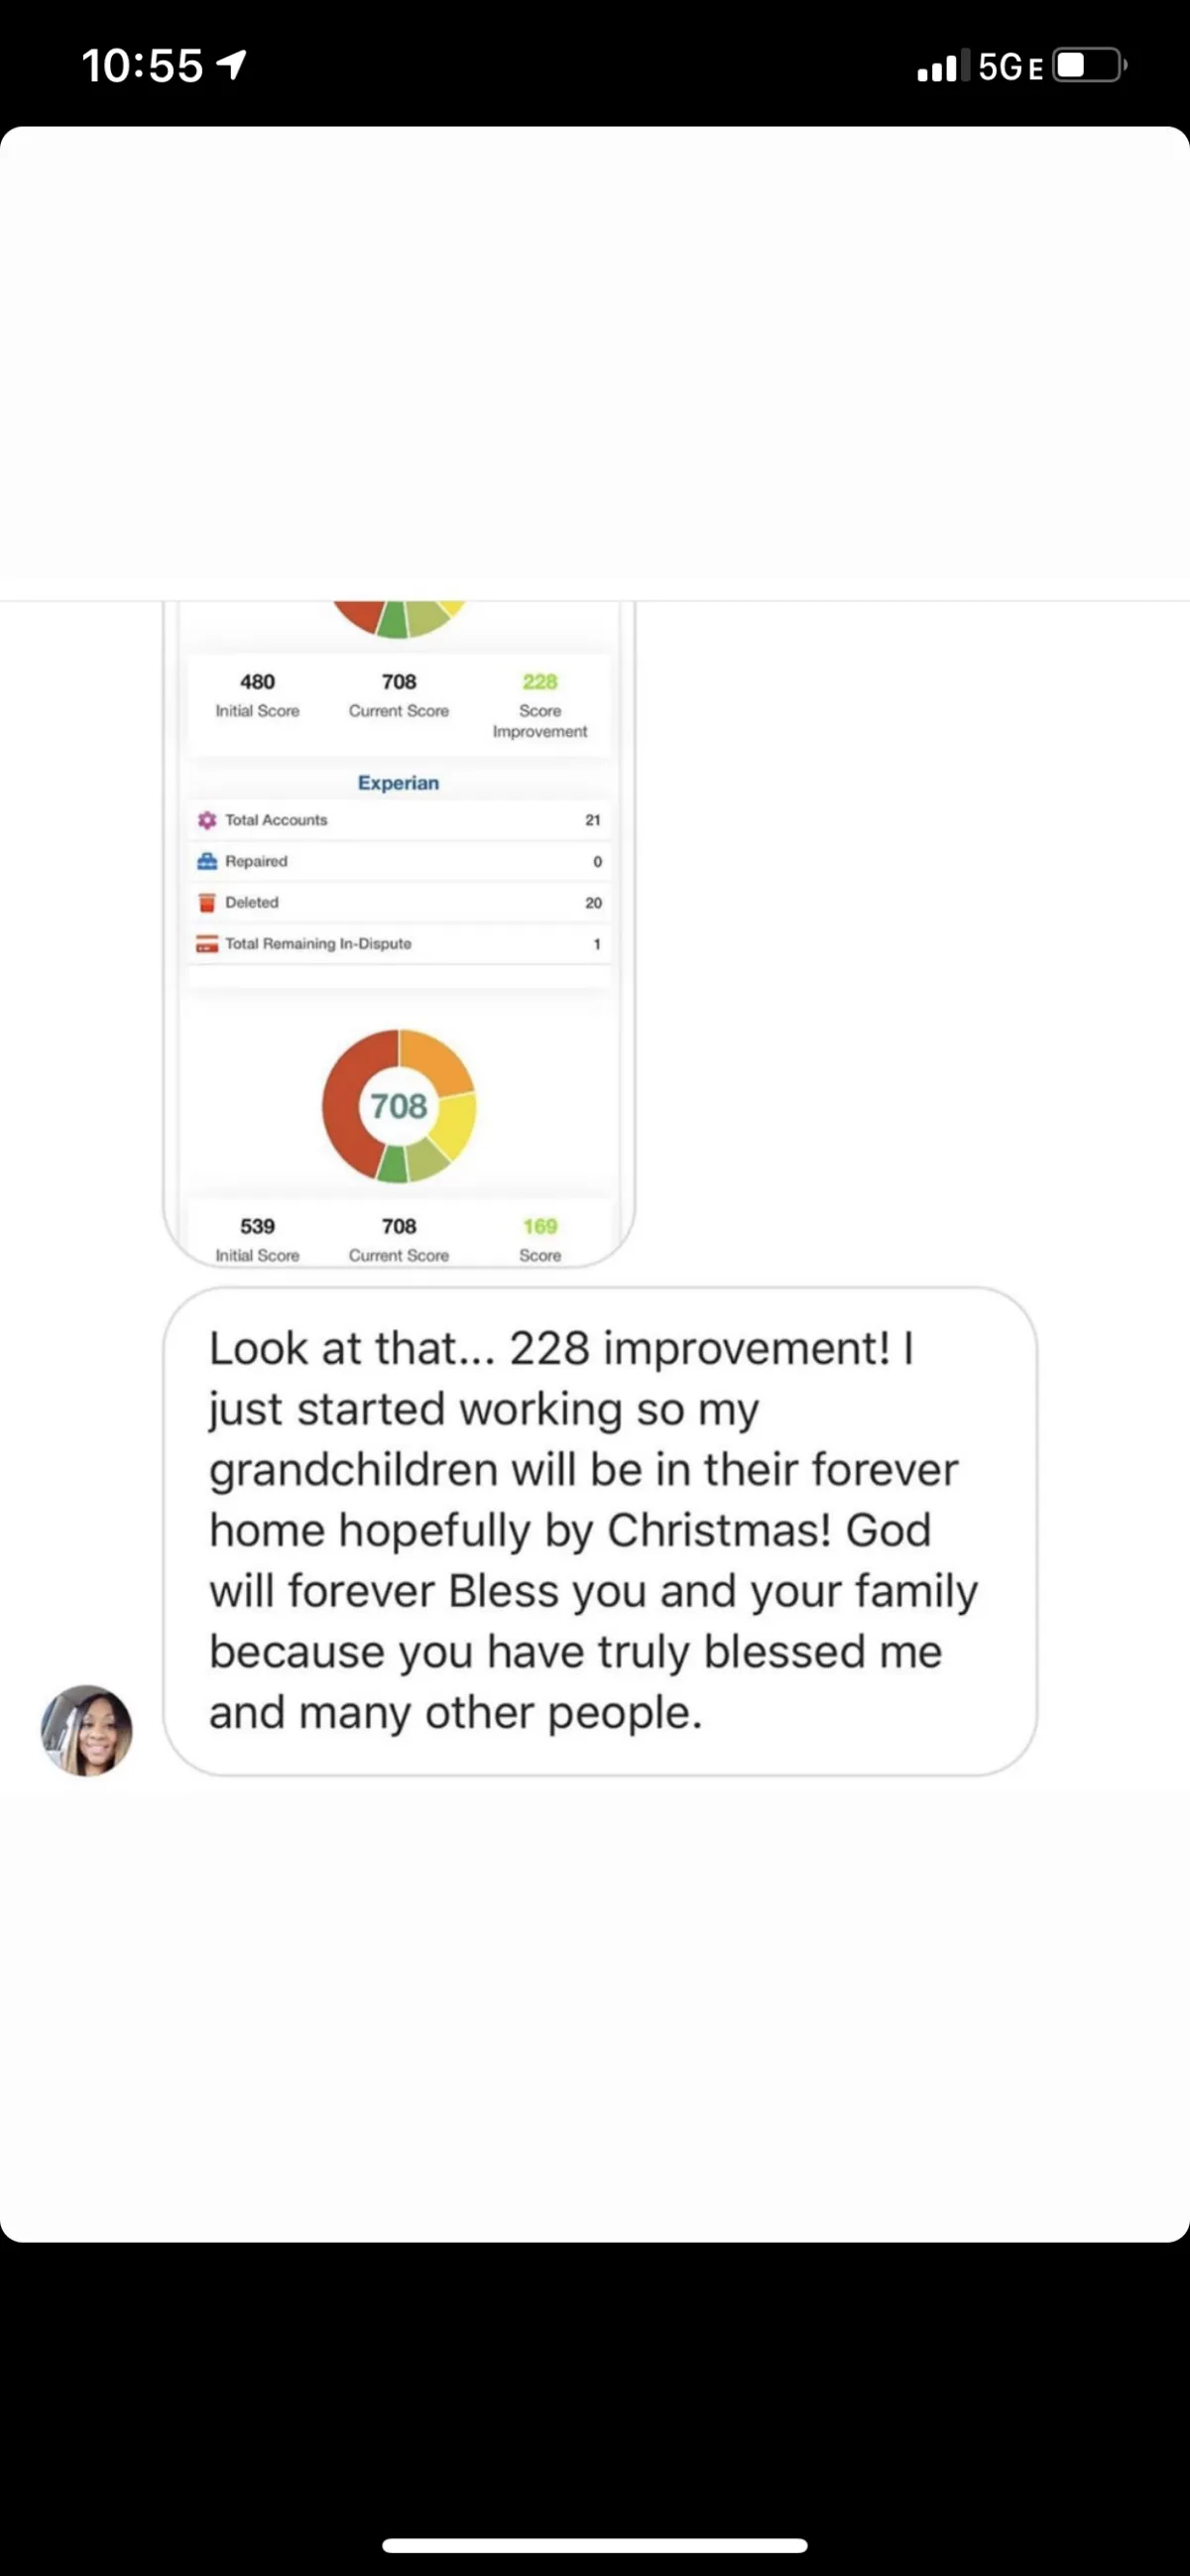
Task: Tap the green 169 score value
Action: [x=540, y=1227]
